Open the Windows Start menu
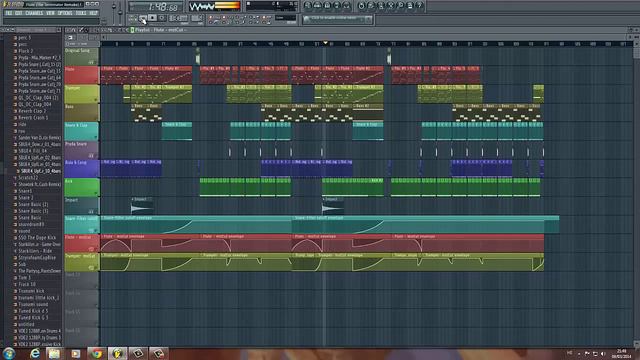The width and height of the screenshot is (640, 360). tap(9, 353)
